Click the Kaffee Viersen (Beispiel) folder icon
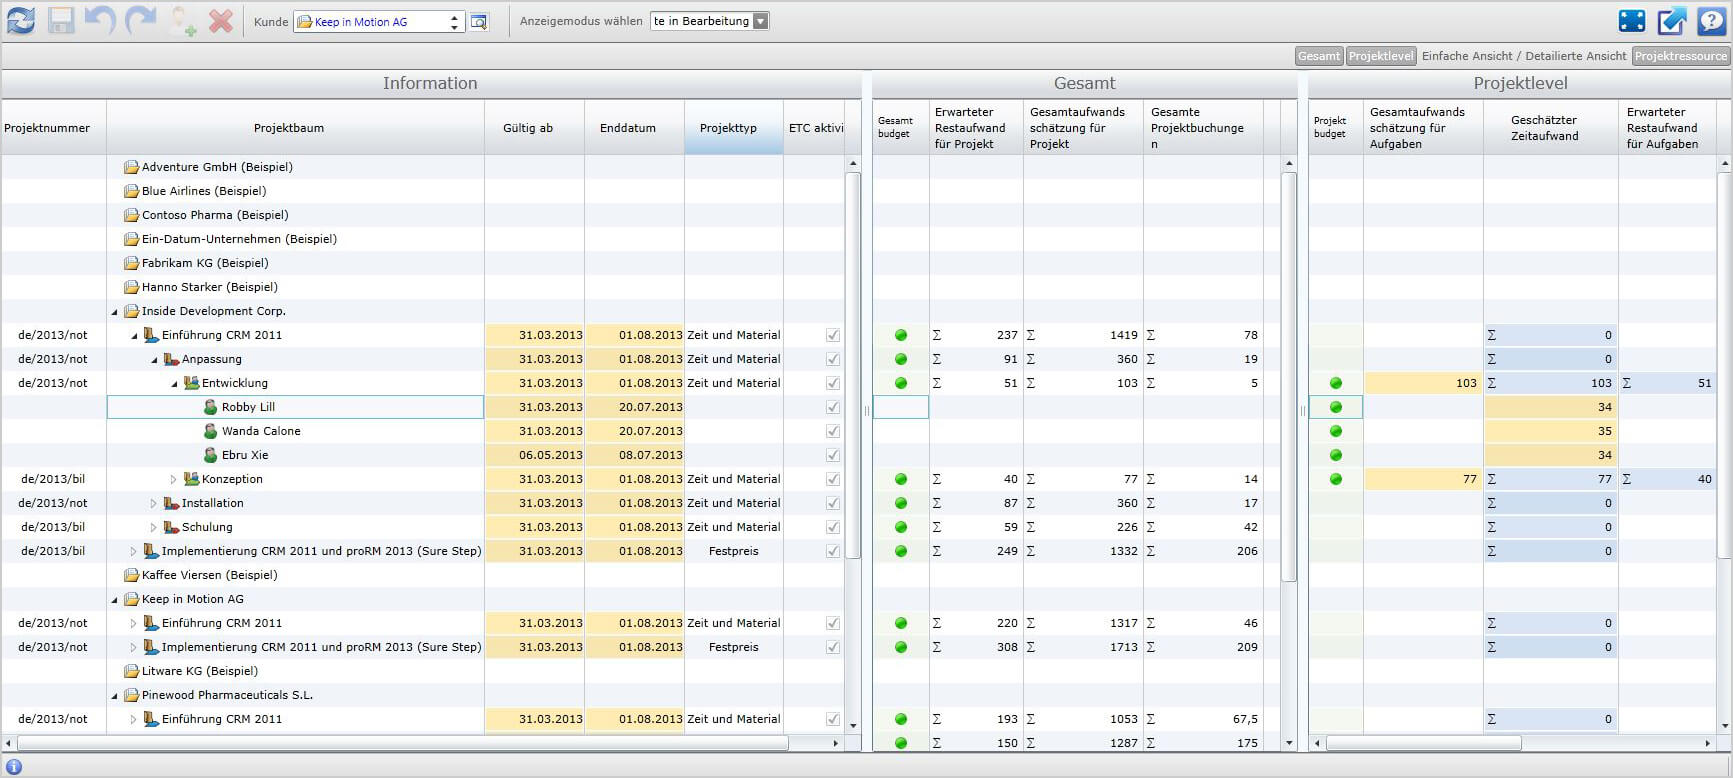This screenshot has height=778, width=1733. (131, 575)
